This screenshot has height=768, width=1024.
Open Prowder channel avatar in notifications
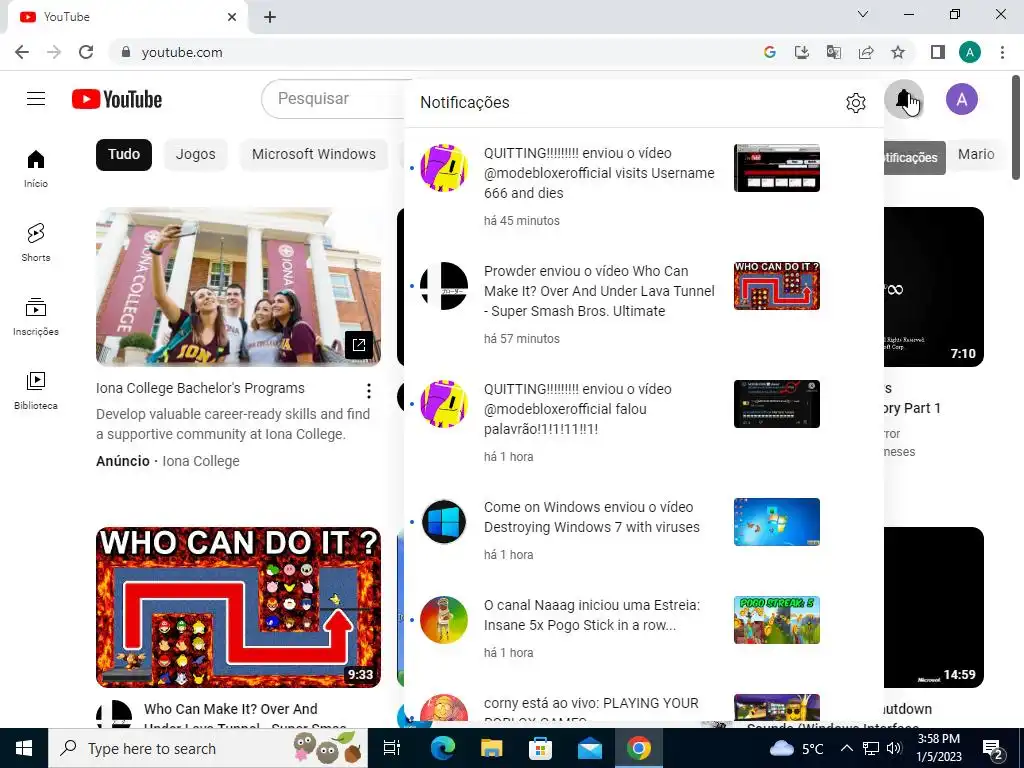pyautogui.click(x=444, y=286)
